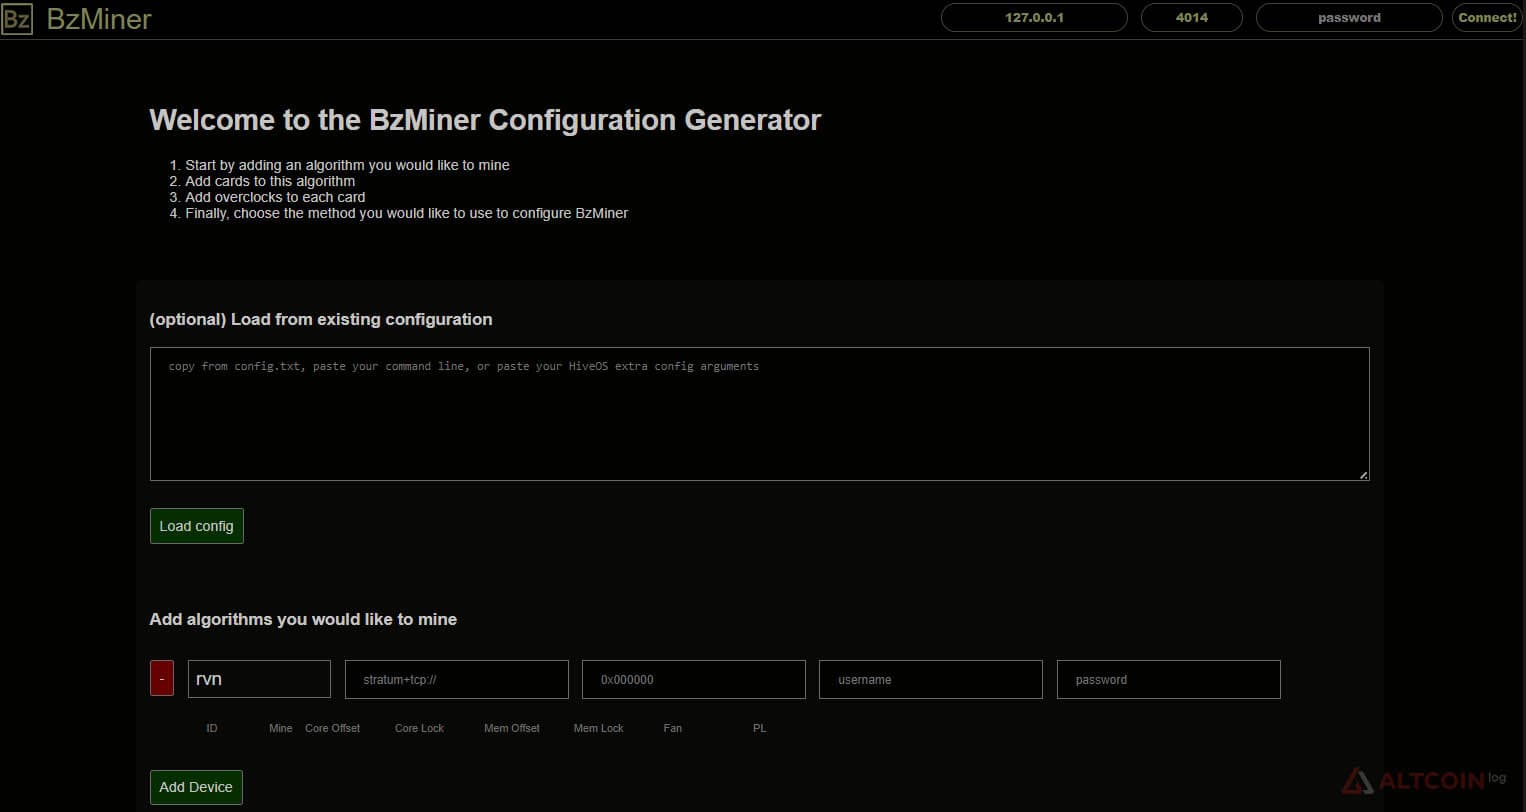Click the textarea resize handle
This screenshot has width=1526, height=812.
(1363, 475)
